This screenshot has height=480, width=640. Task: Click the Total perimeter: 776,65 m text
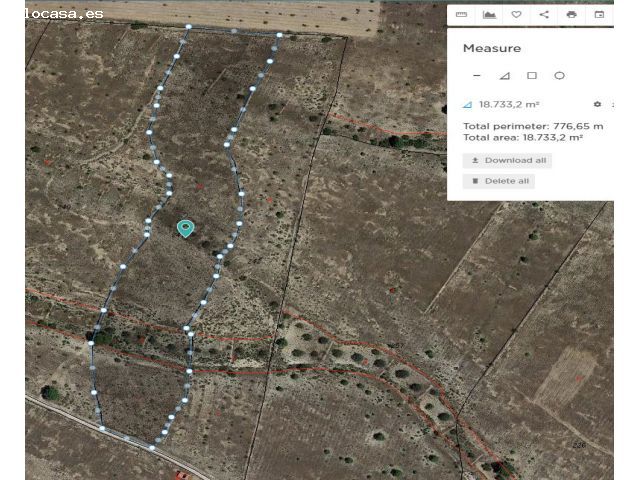click(533, 126)
